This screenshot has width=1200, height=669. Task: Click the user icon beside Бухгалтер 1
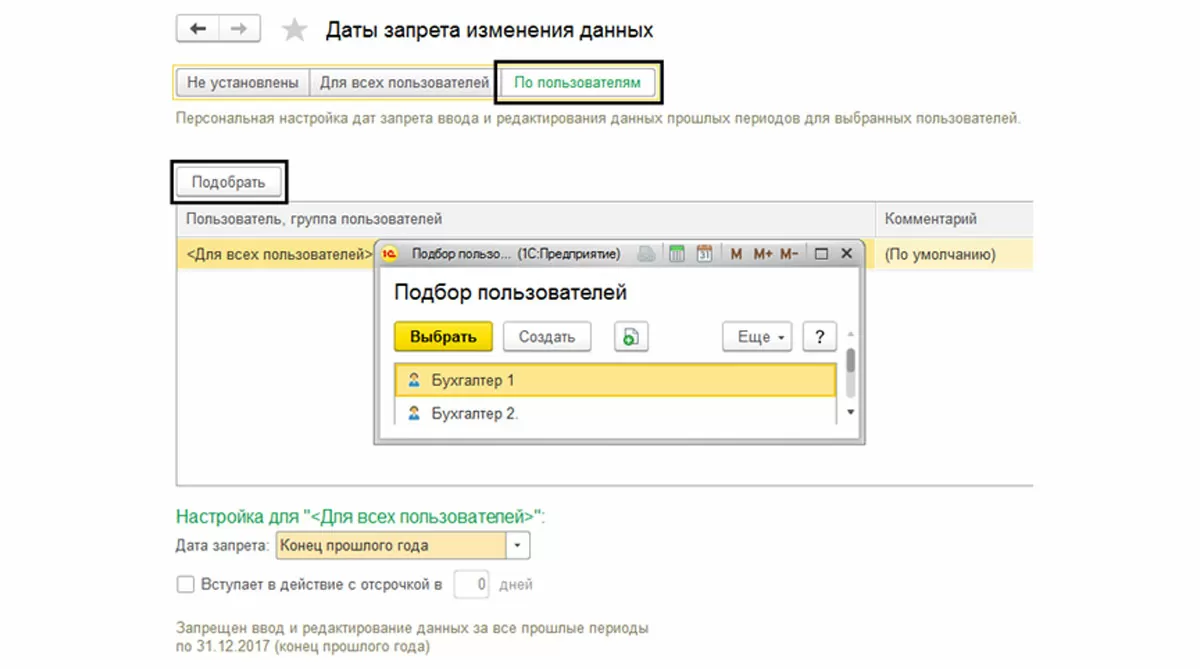[414, 381]
